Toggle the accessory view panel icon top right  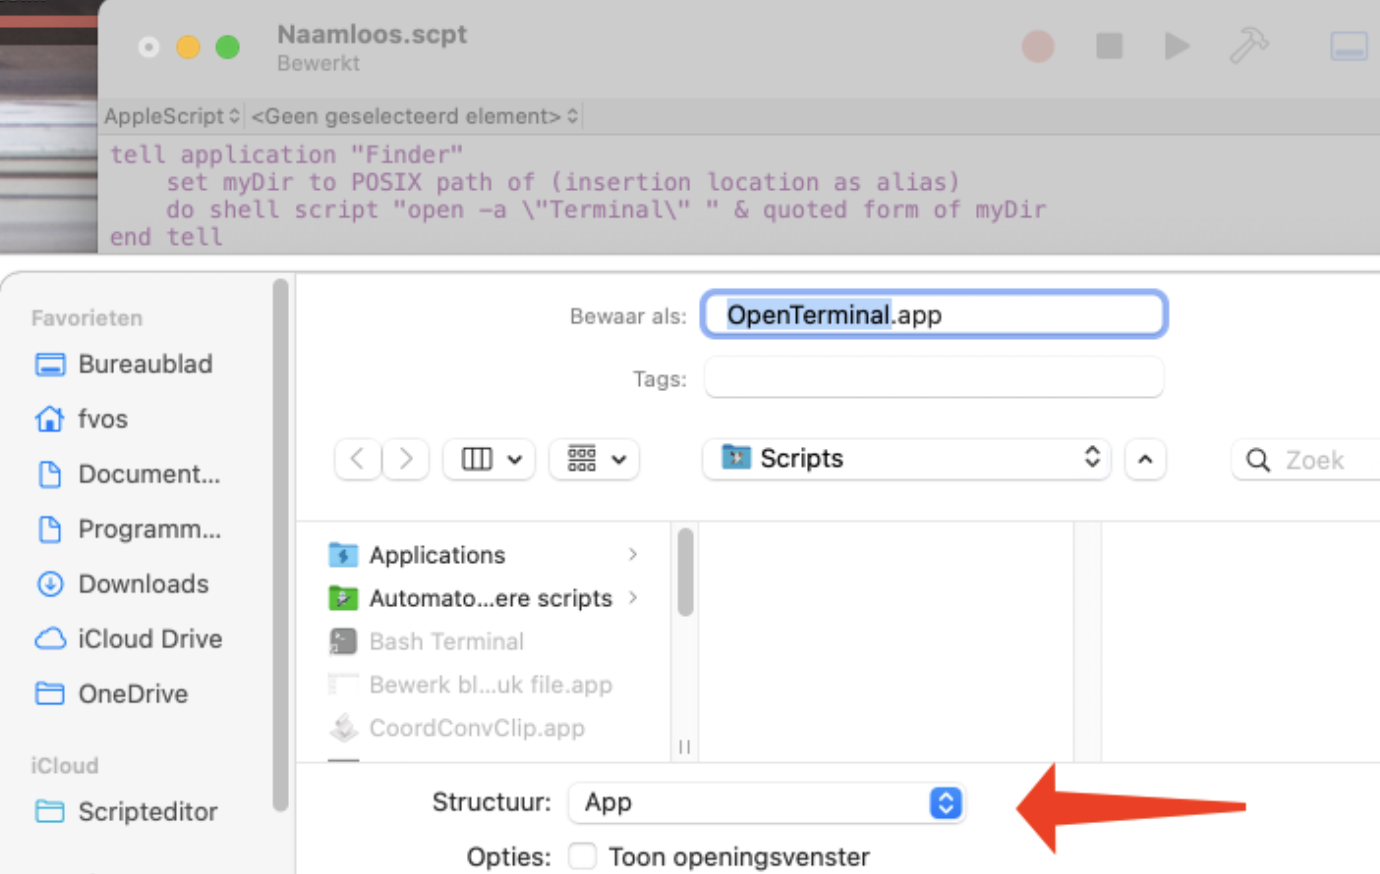coord(1348,45)
